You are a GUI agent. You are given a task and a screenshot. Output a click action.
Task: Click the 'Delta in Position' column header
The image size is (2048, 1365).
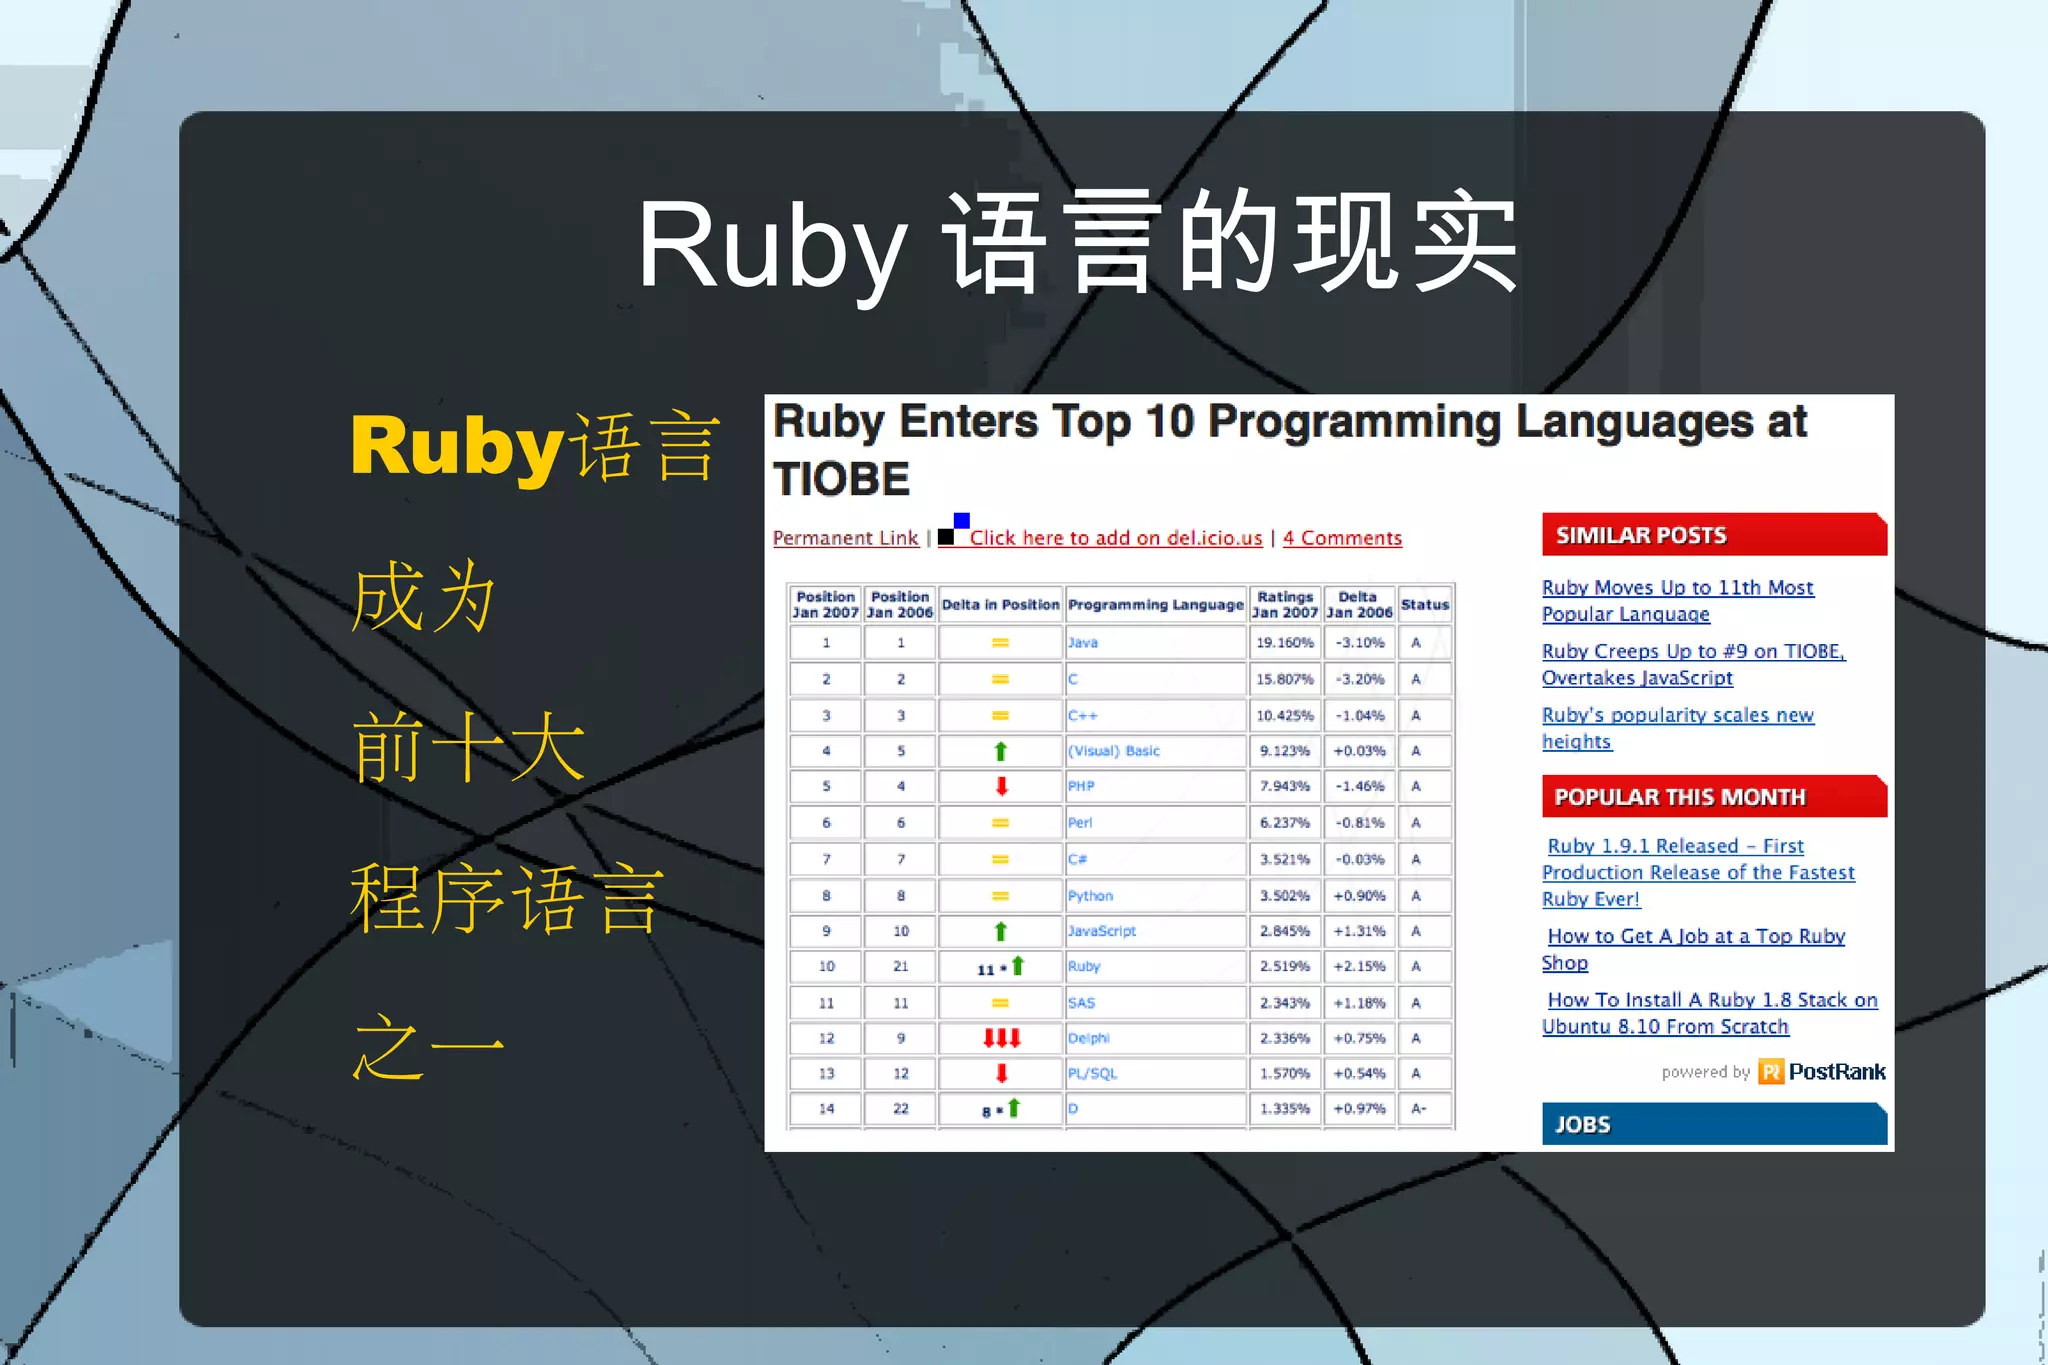1000,605
